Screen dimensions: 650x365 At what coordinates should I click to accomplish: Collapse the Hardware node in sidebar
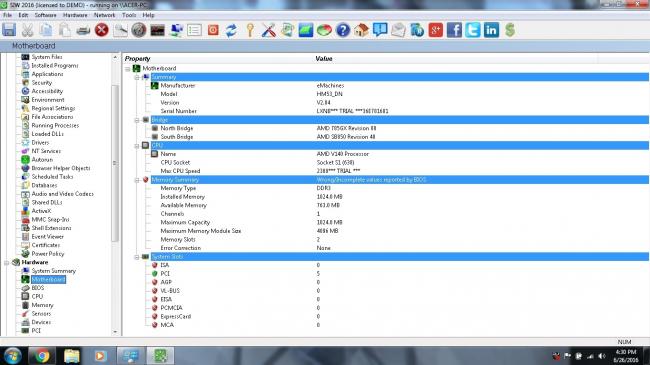7,263
